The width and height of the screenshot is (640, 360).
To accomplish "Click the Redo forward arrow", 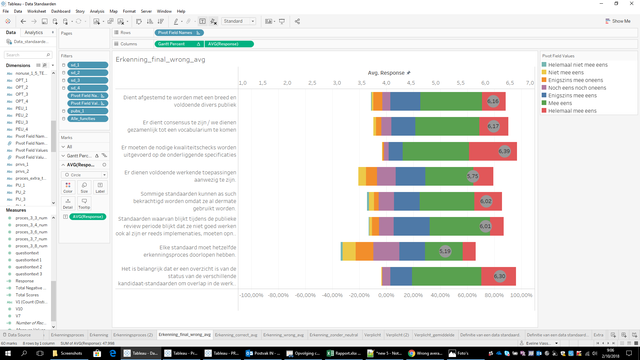I will [x=34, y=21].
